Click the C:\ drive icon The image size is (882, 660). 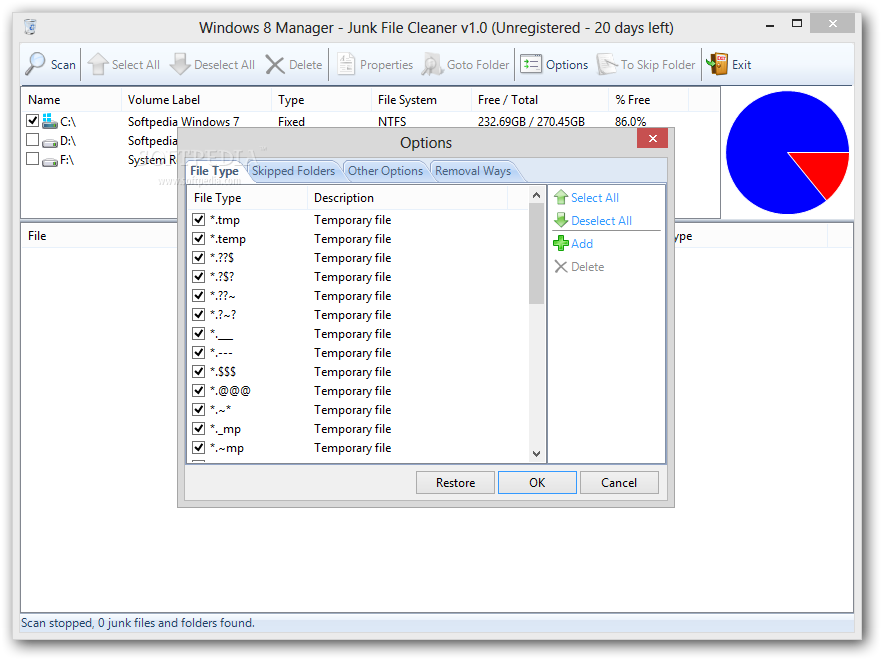point(50,121)
